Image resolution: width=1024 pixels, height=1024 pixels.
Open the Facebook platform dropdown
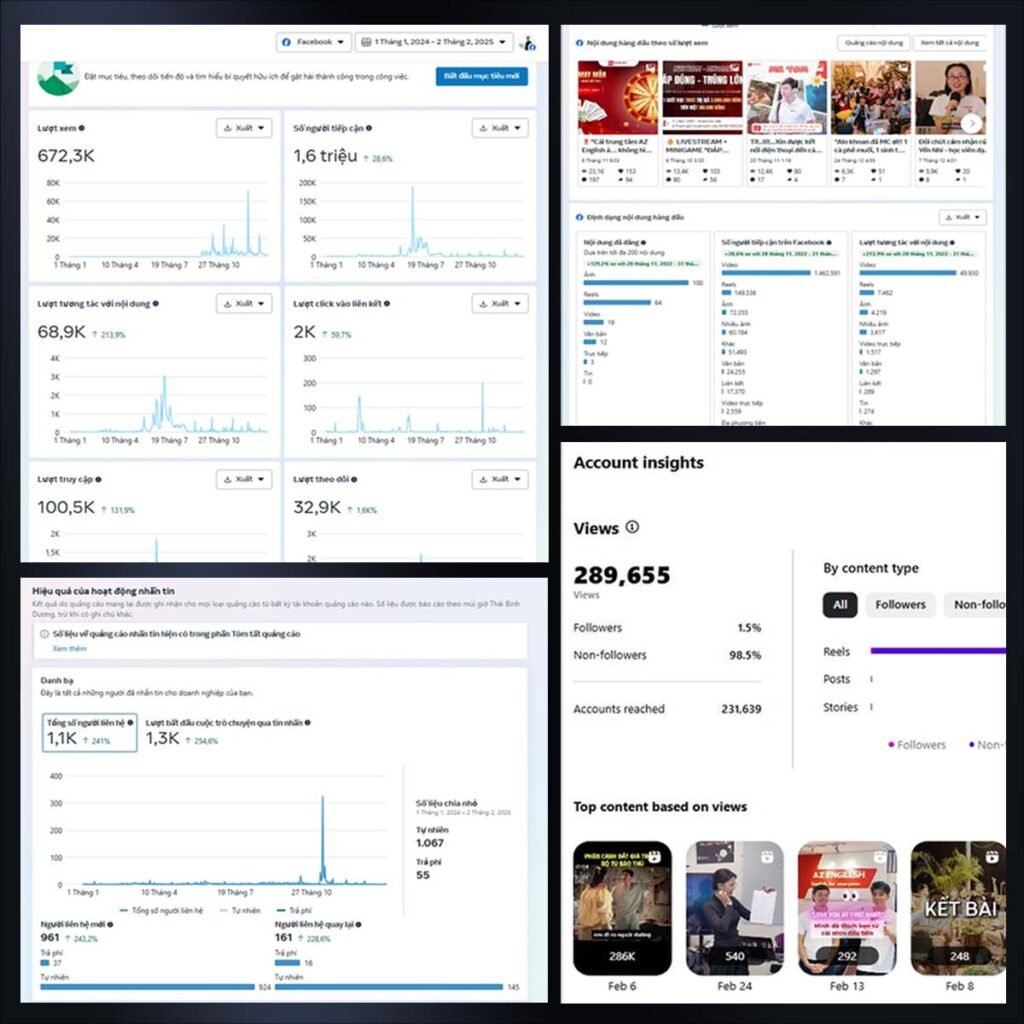click(x=314, y=42)
